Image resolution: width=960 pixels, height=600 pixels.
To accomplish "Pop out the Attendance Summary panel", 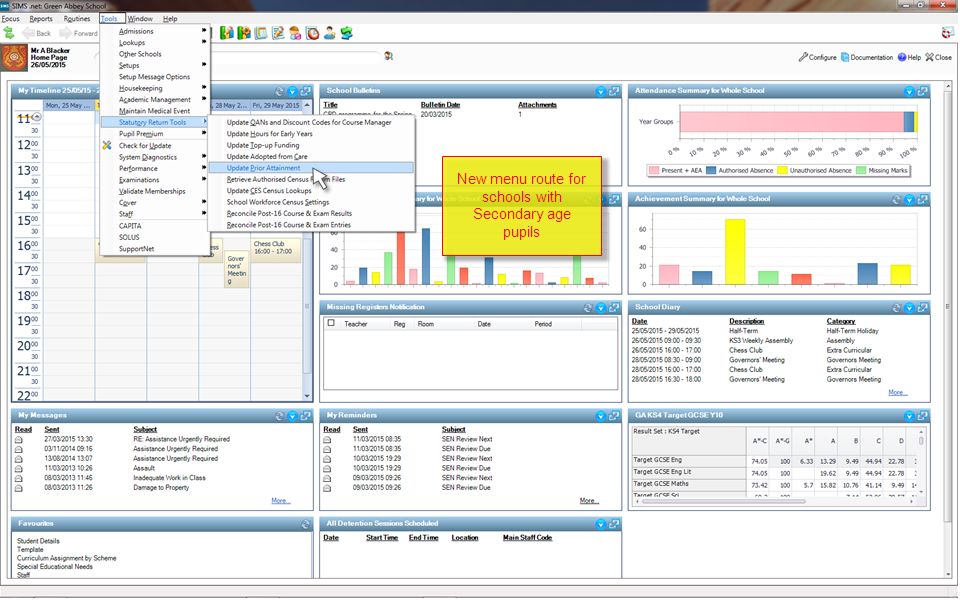I will pyautogui.click(x=923, y=91).
